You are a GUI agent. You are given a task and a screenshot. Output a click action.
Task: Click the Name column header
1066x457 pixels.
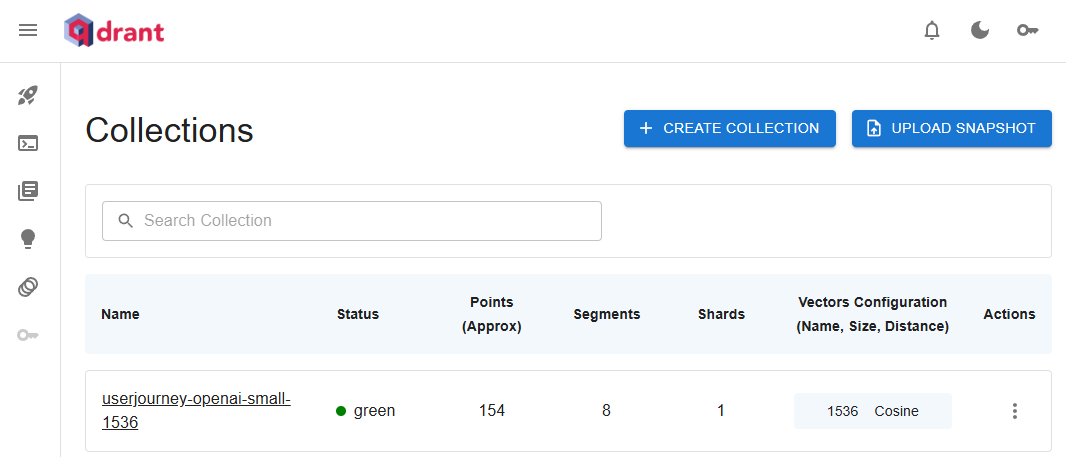(120, 314)
